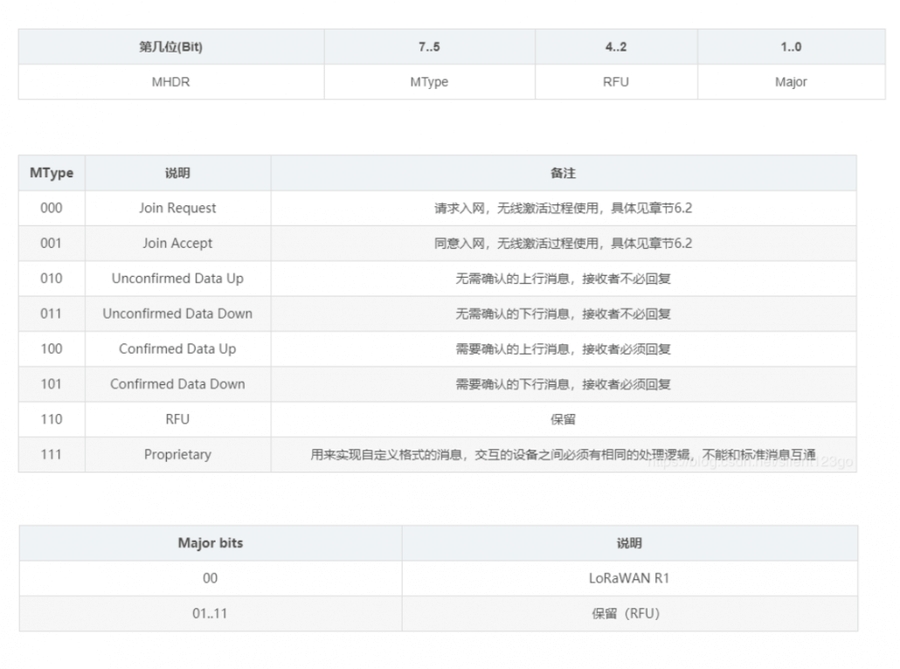The height and width of the screenshot is (669, 900).
Task: Click the Proprietary cell
Action: pos(177,454)
